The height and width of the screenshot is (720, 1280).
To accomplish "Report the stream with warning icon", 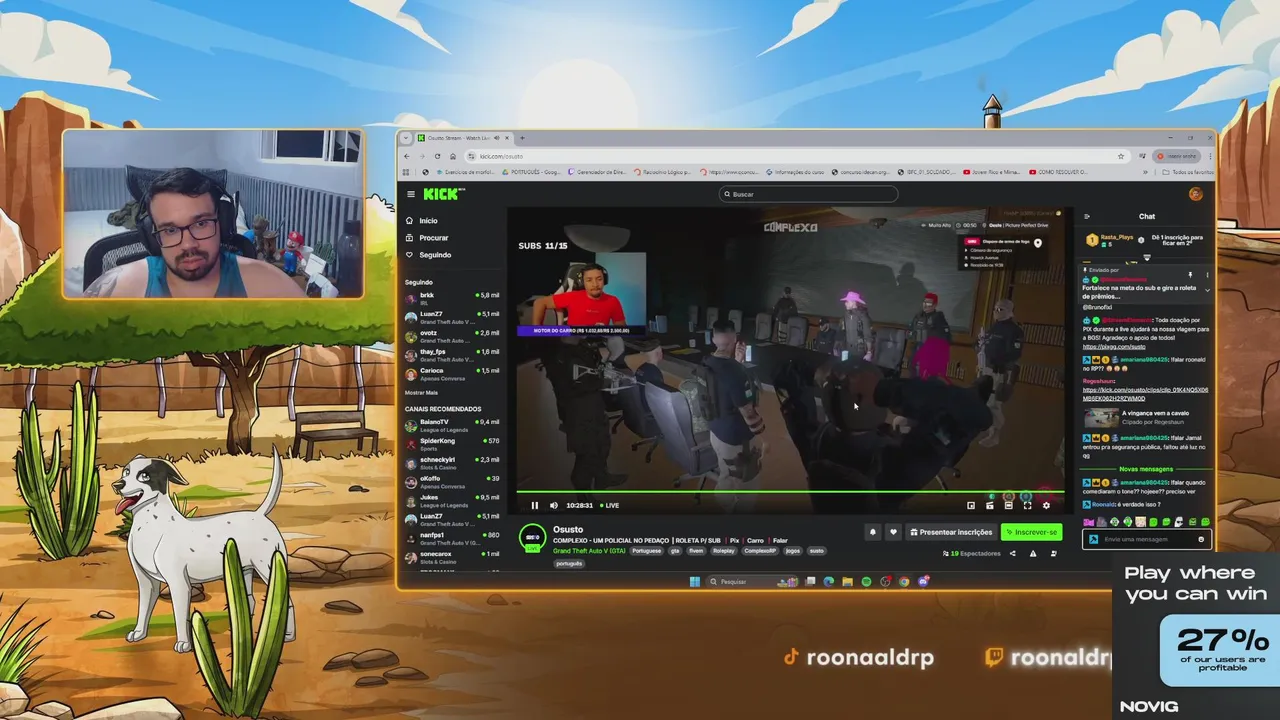I will (x=1033, y=553).
